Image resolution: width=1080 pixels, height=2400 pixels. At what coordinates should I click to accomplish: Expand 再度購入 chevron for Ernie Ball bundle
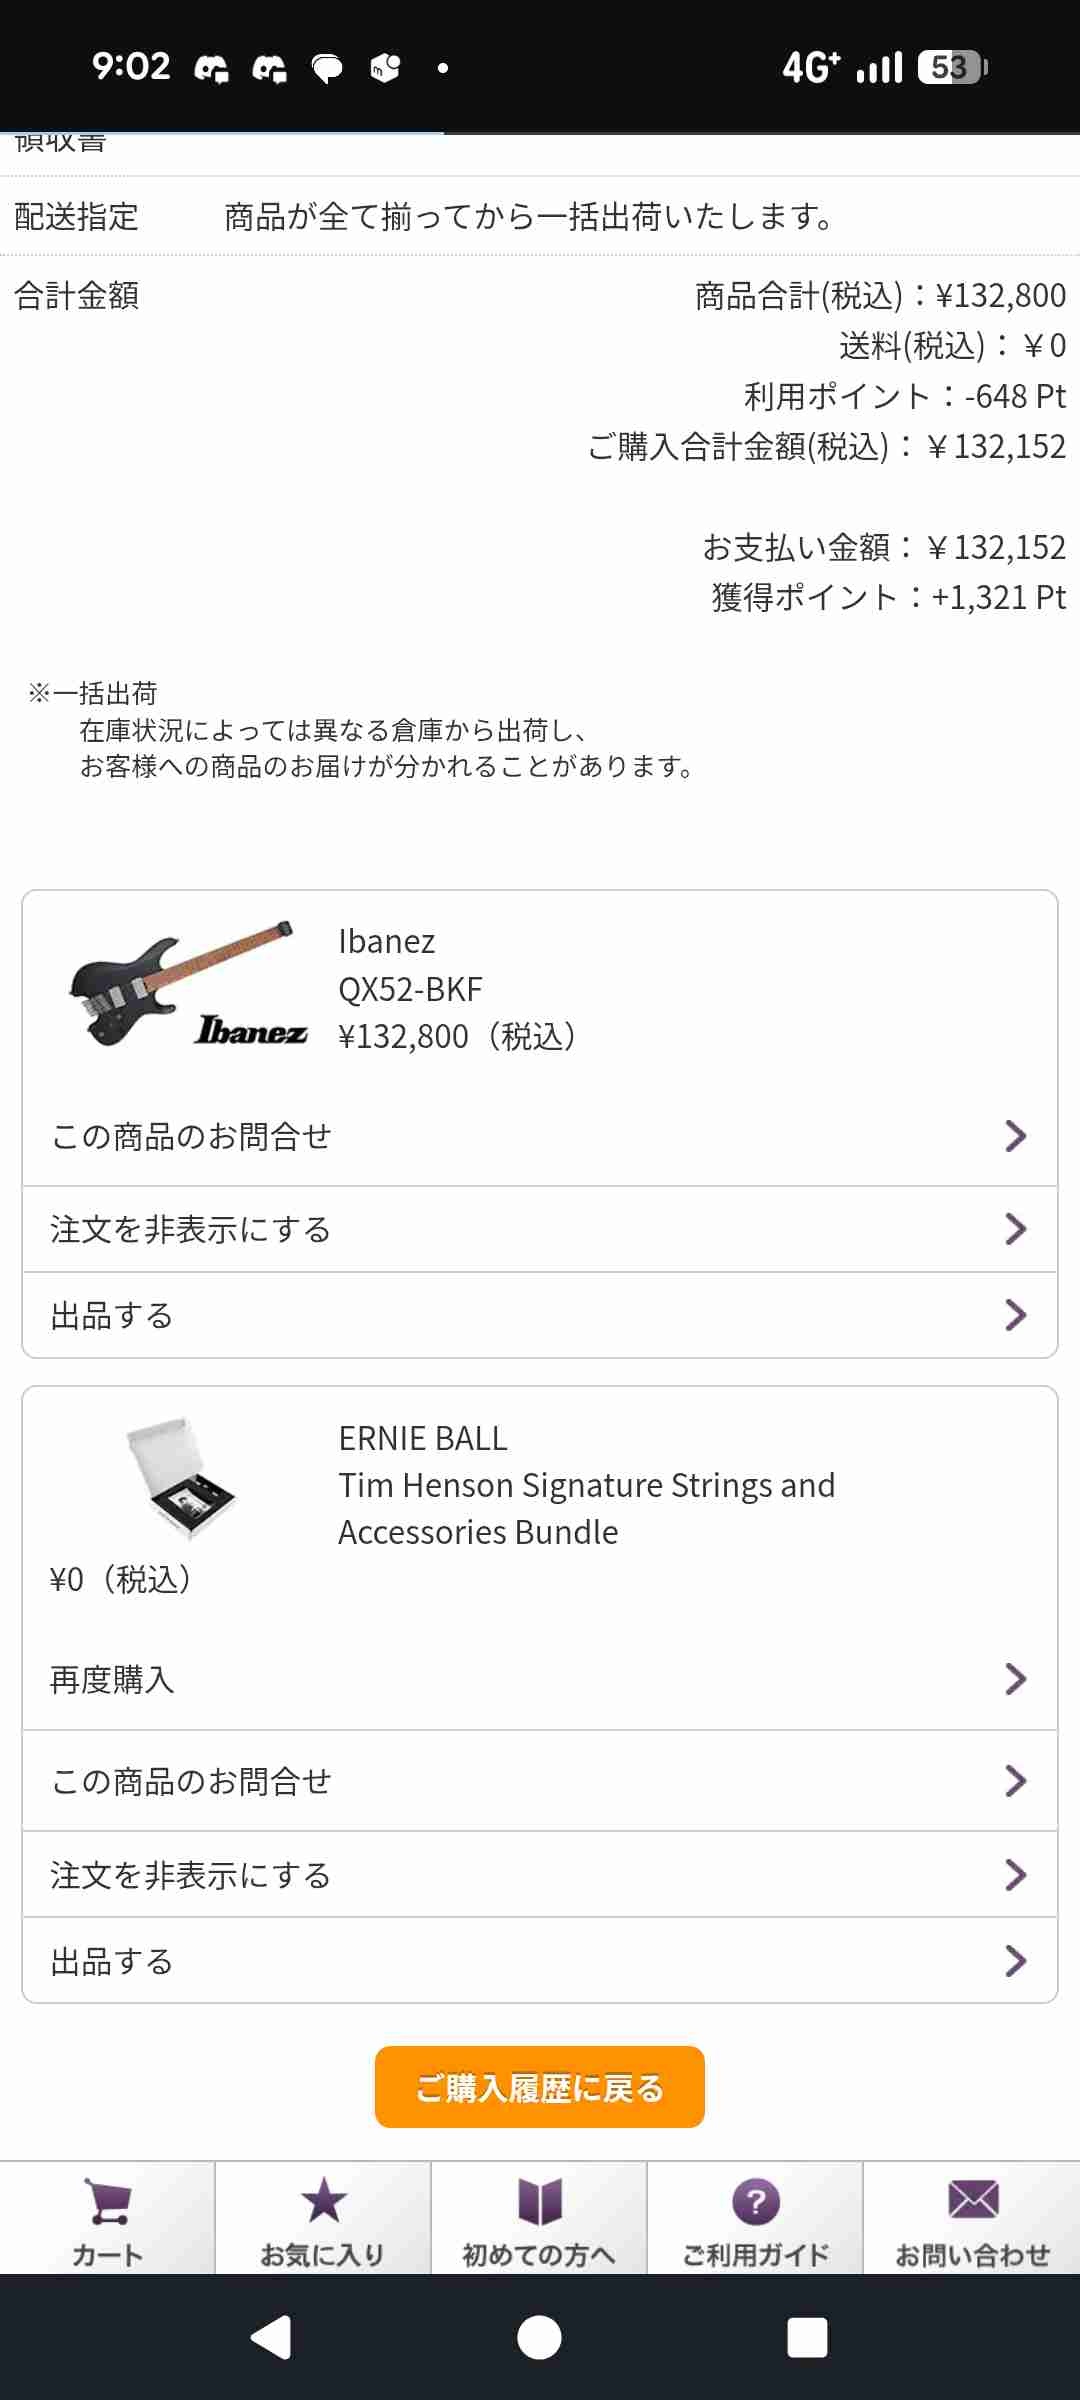pos(1015,1679)
